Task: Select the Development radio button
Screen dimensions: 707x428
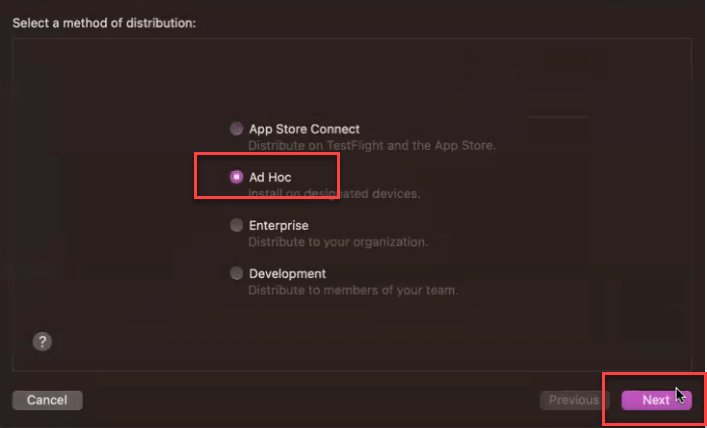Action: 236,273
